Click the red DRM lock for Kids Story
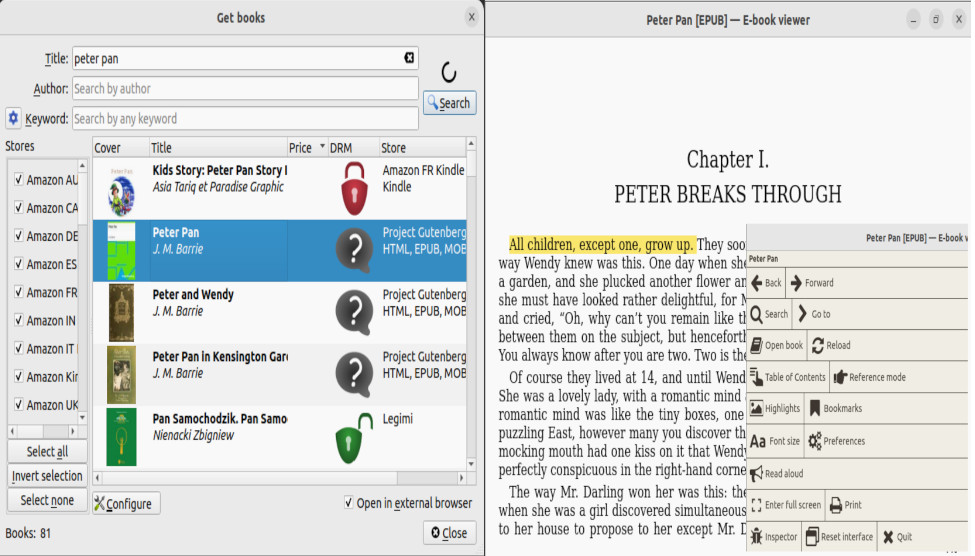Viewport: 975px width, 556px height. [x=354, y=188]
